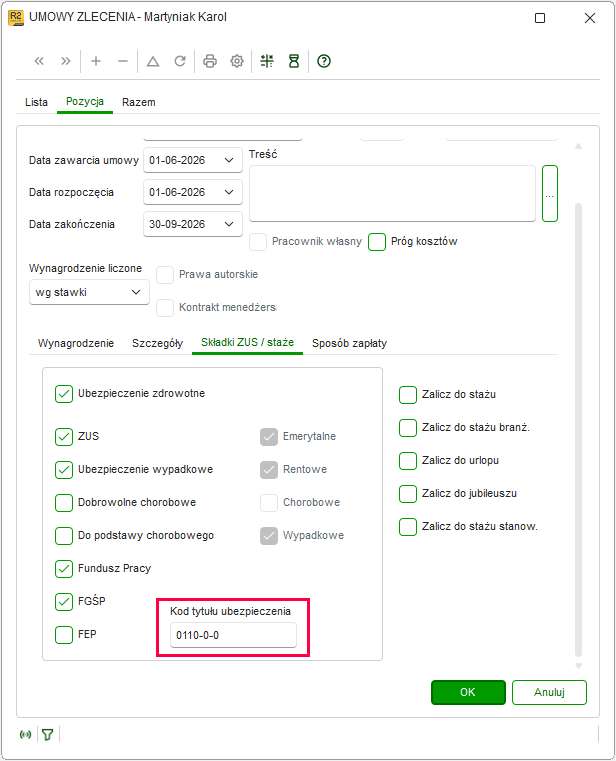Check Zalicz do urlopu option
Viewport: 616px width, 761px height.
pos(408,461)
